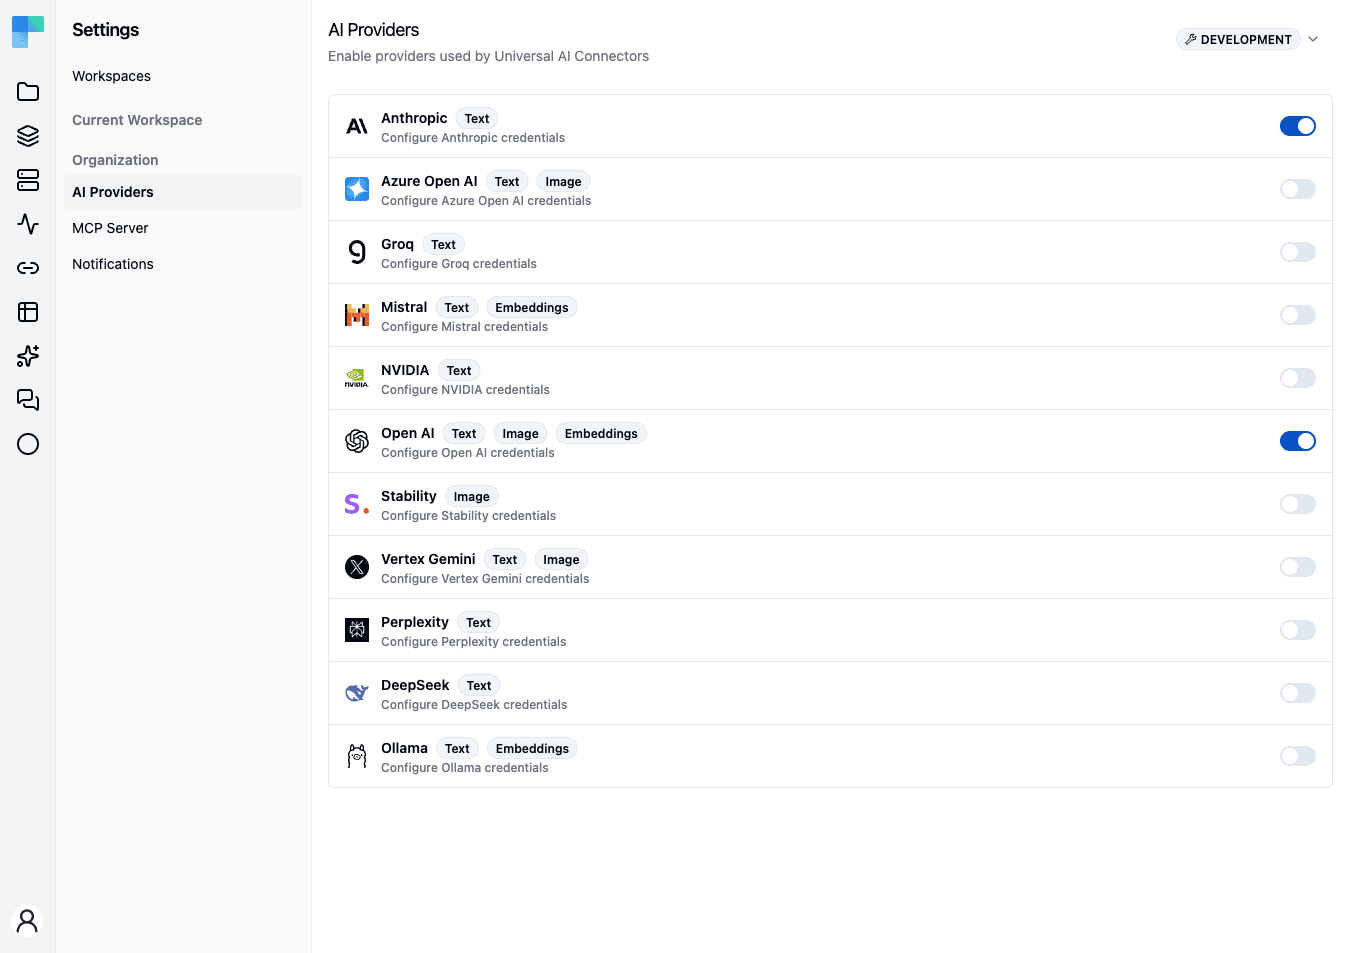1349x953 pixels.
Task: Expand the environment chevron dropdown
Action: click(x=1313, y=39)
